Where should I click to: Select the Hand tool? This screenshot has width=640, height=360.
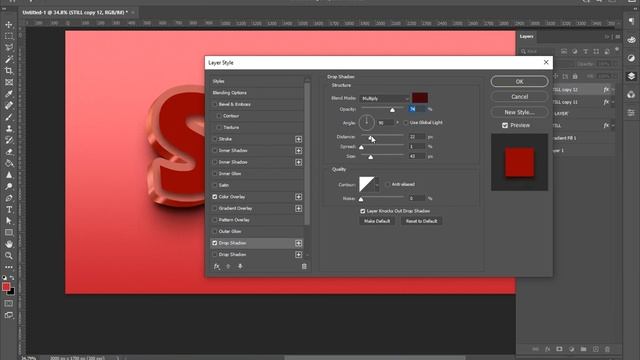pyautogui.click(x=9, y=244)
